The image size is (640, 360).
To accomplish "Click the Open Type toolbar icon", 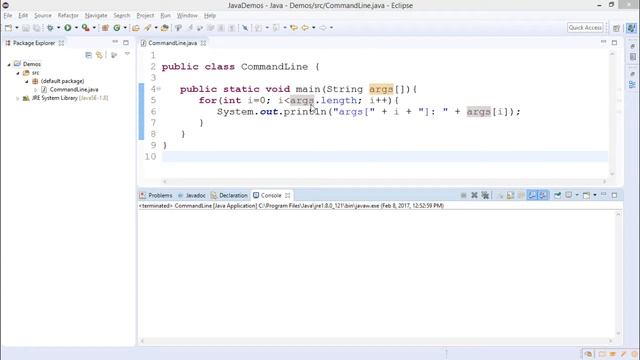I will pos(136,28).
